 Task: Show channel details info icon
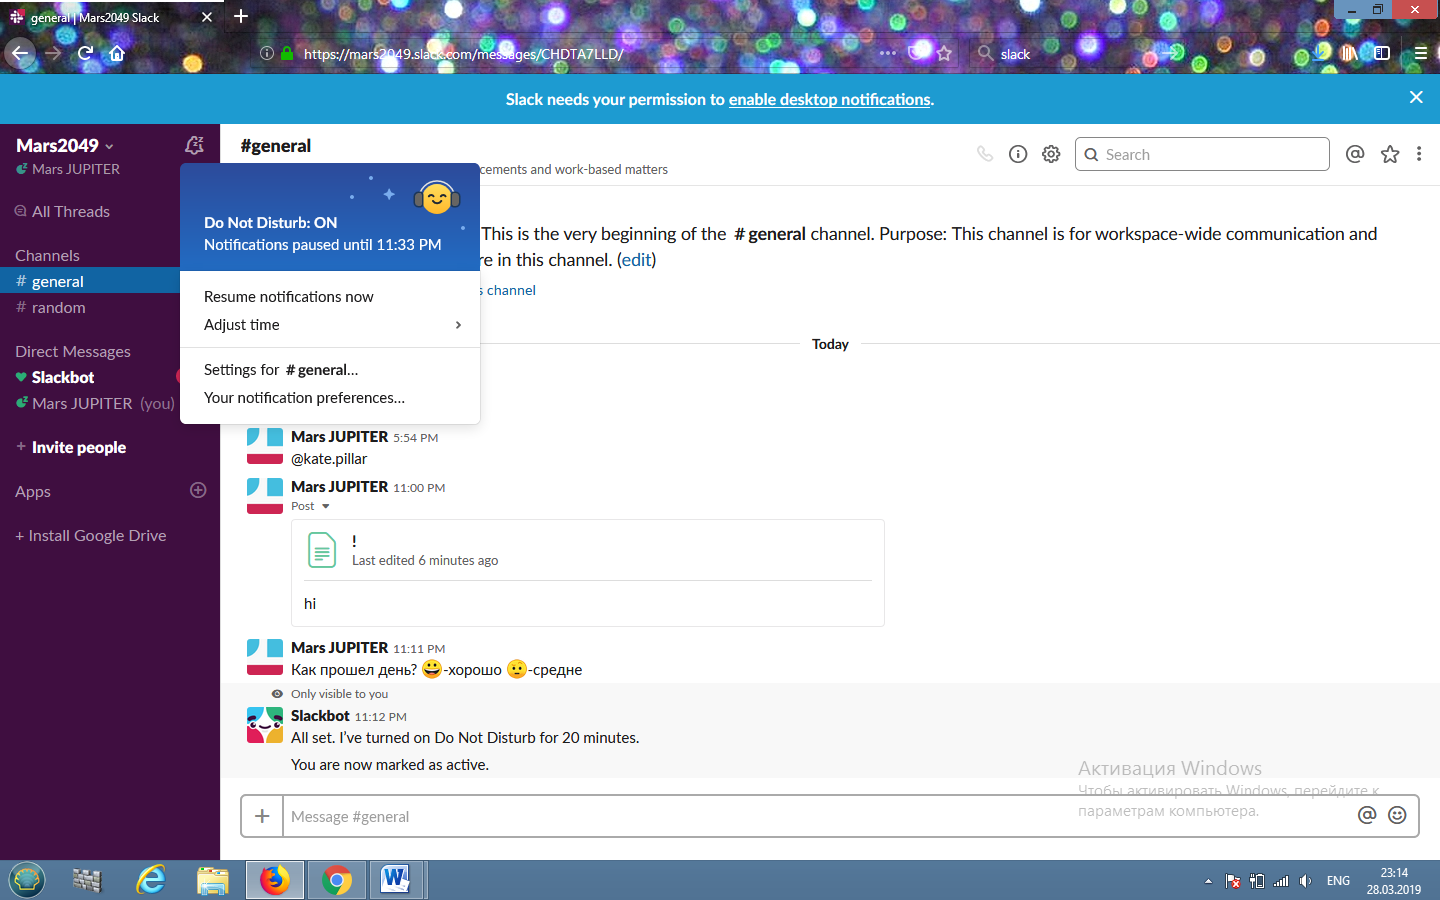click(1018, 154)
